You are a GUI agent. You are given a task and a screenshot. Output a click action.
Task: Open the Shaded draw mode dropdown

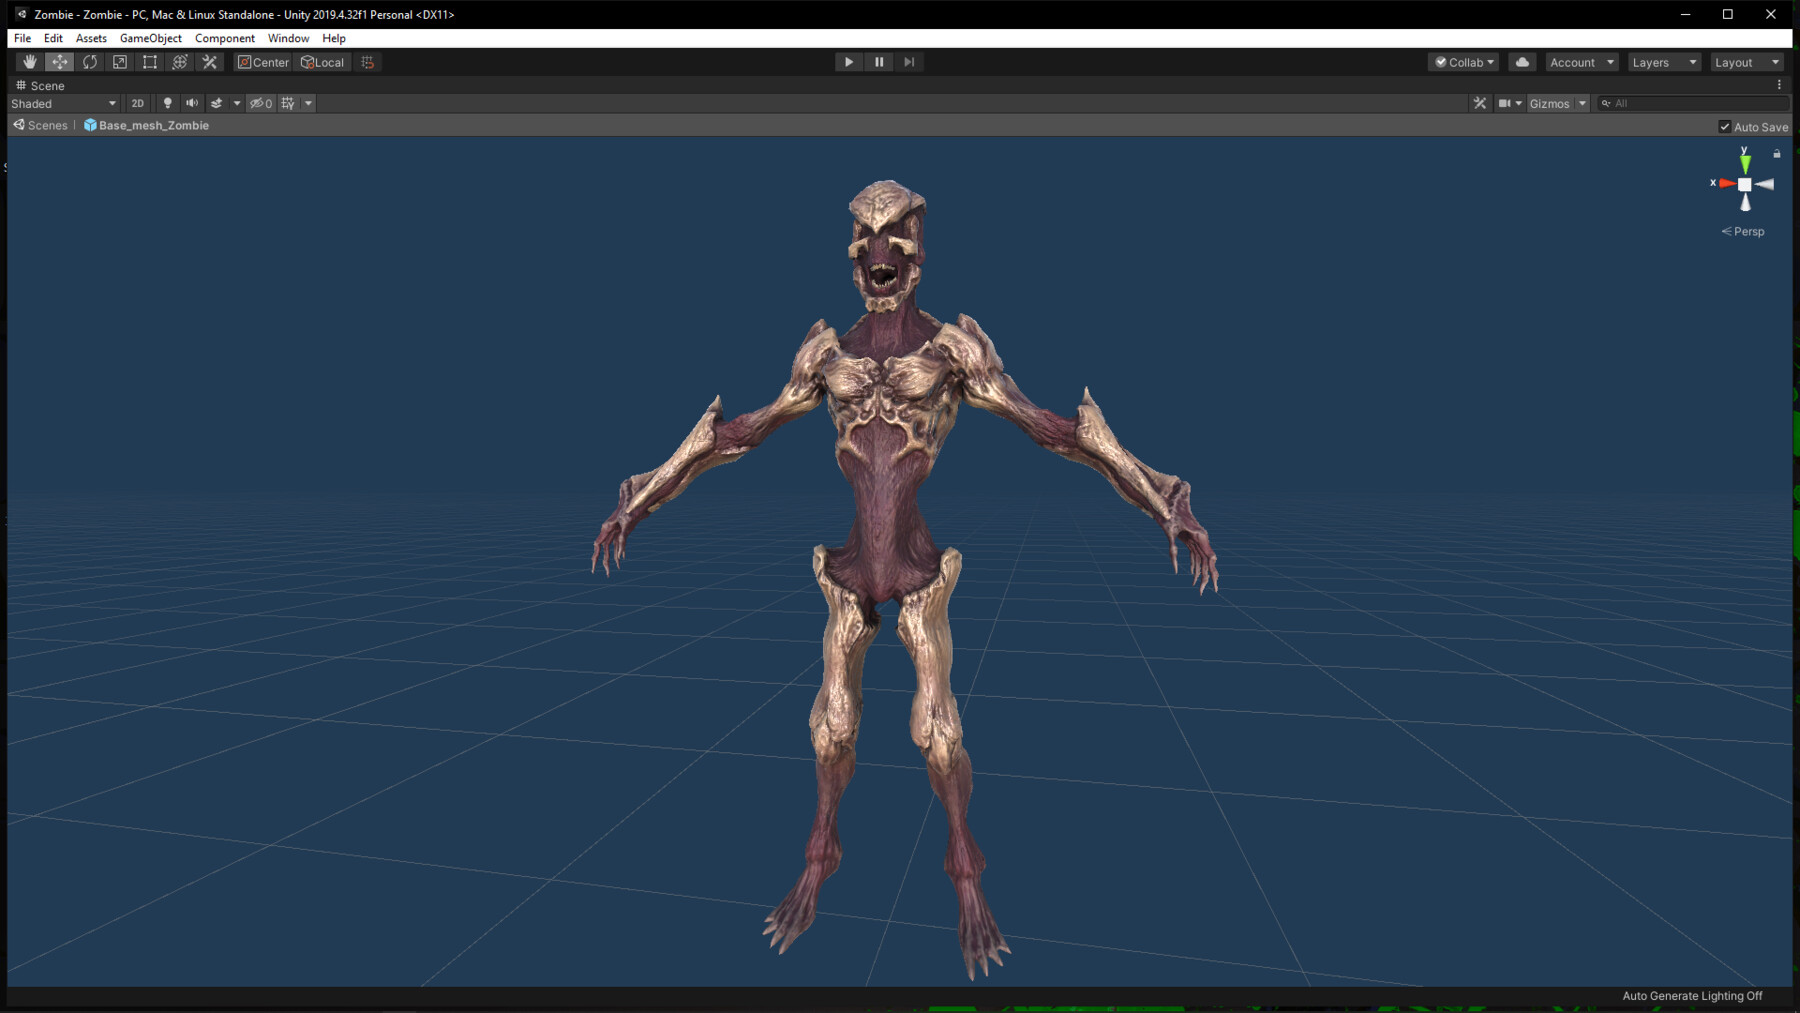(63, 103)
